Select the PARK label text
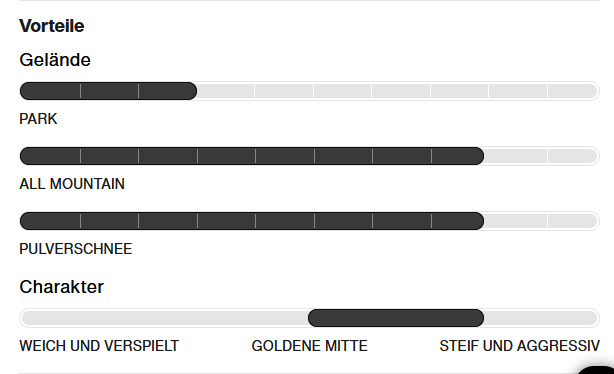 [38, 119]
